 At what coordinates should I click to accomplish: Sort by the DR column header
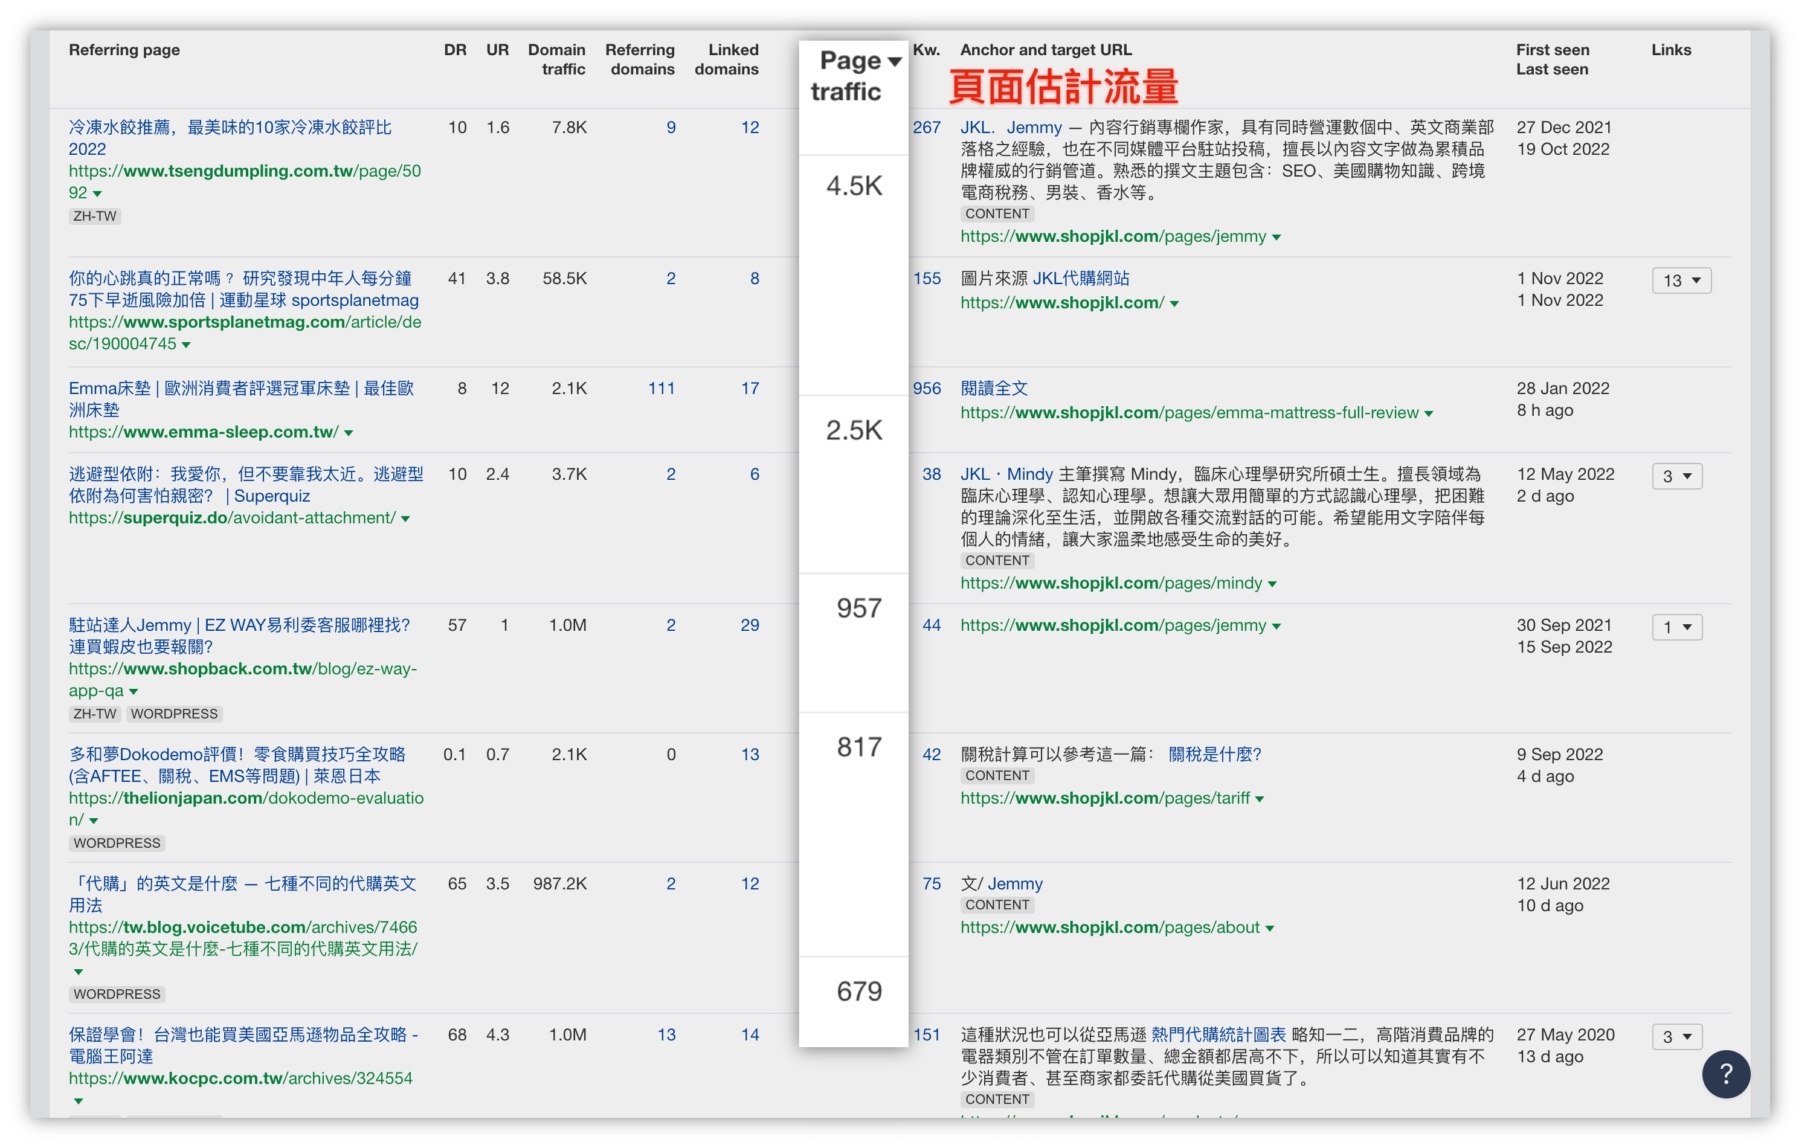(x=456, y=50)
